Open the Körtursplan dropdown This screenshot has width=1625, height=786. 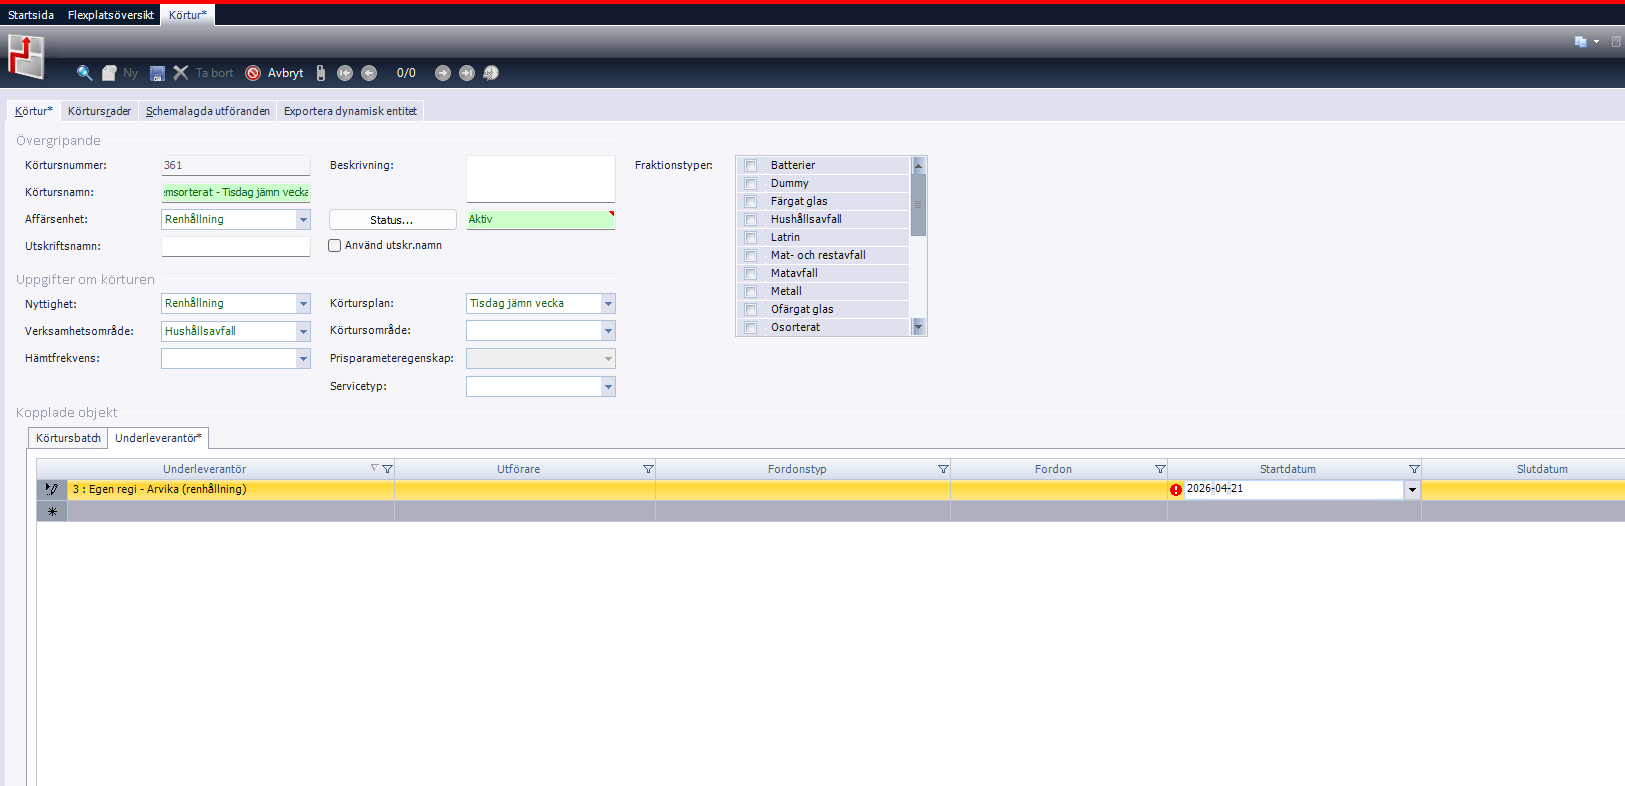click(x=608, y=304)
